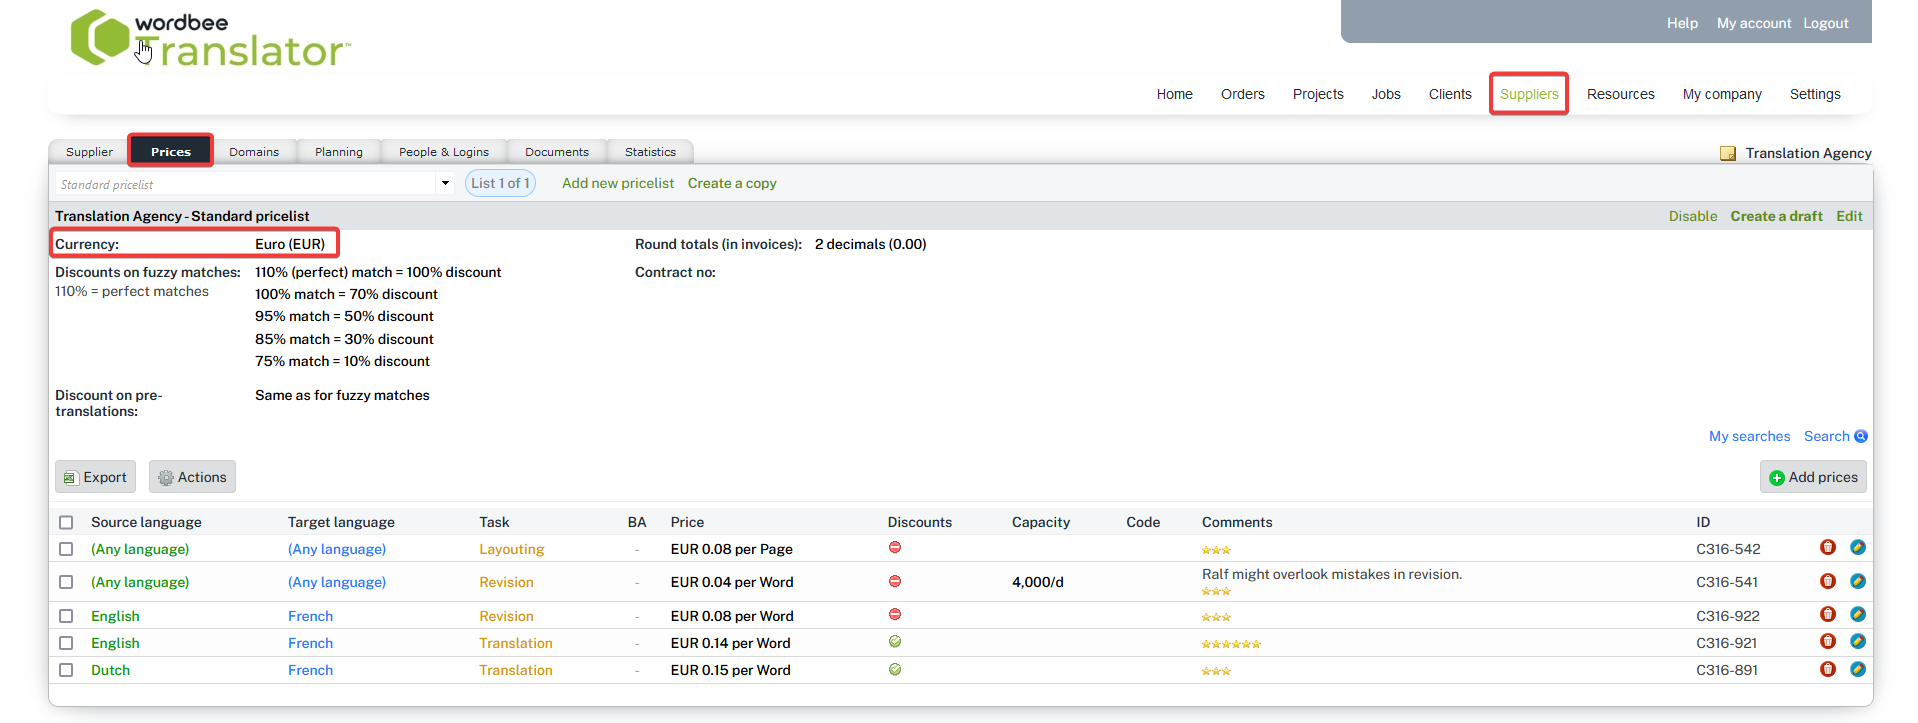Click the Add prices button

tap(1812, 477)
